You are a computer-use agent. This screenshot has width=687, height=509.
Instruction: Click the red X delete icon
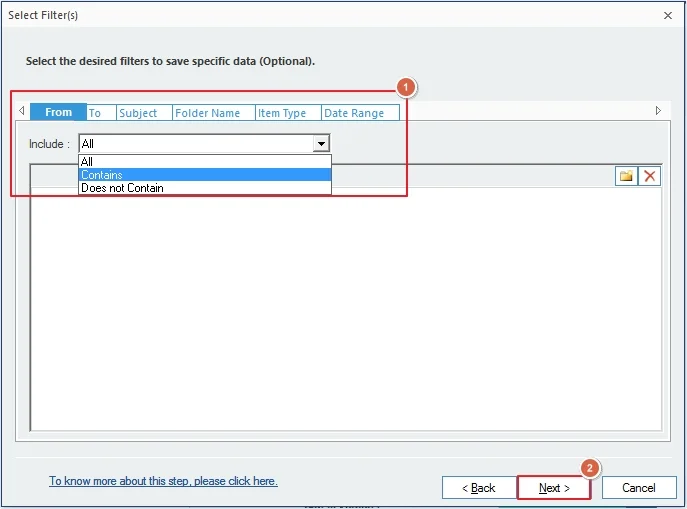click(649, 176)
